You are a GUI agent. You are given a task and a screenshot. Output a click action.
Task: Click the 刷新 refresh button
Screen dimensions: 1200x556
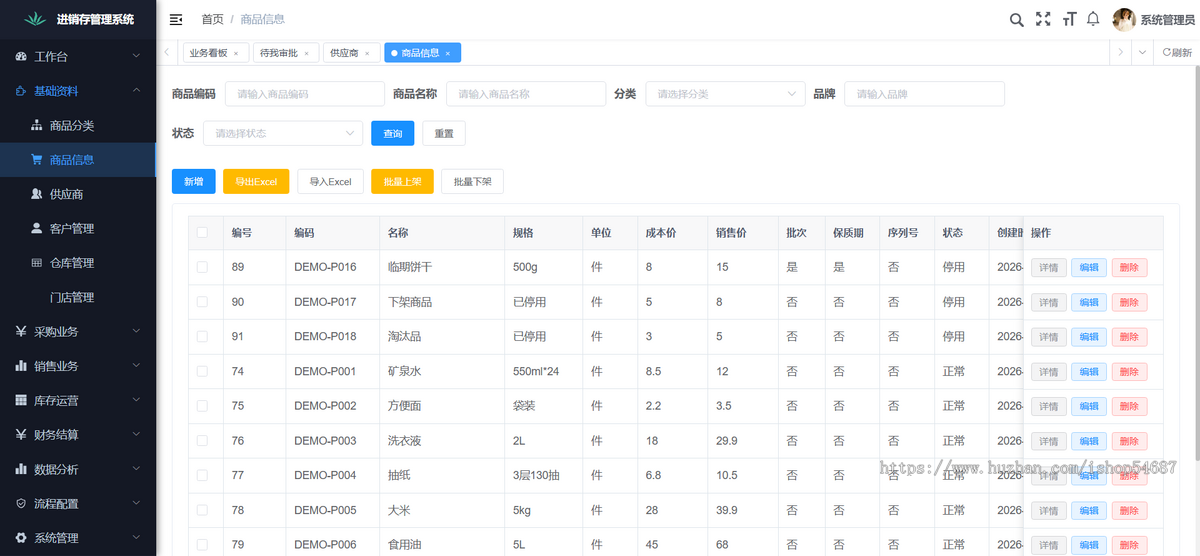(x=1177, y=53)
